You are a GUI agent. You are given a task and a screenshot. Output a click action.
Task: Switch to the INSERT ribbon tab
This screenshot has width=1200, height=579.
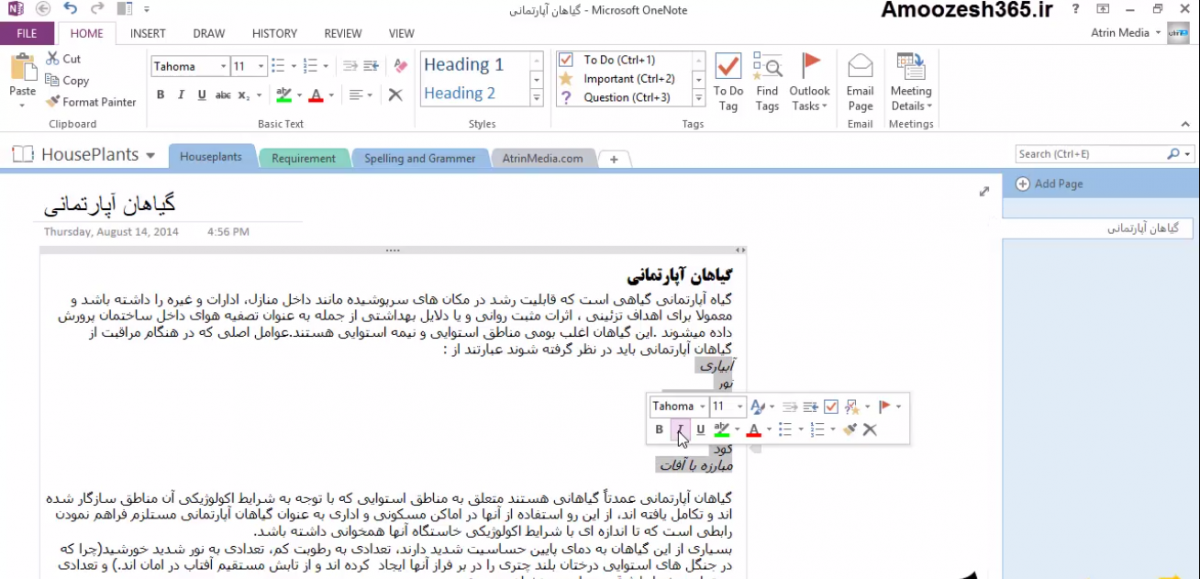tap(147, 33)
